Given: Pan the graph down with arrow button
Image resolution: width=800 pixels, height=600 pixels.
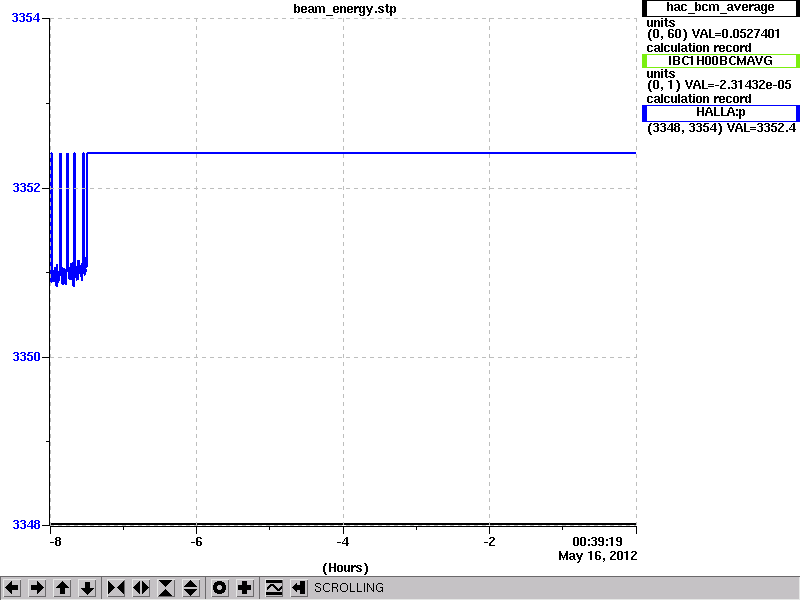Looking at the screenshot, I should [x=87, y=588].
